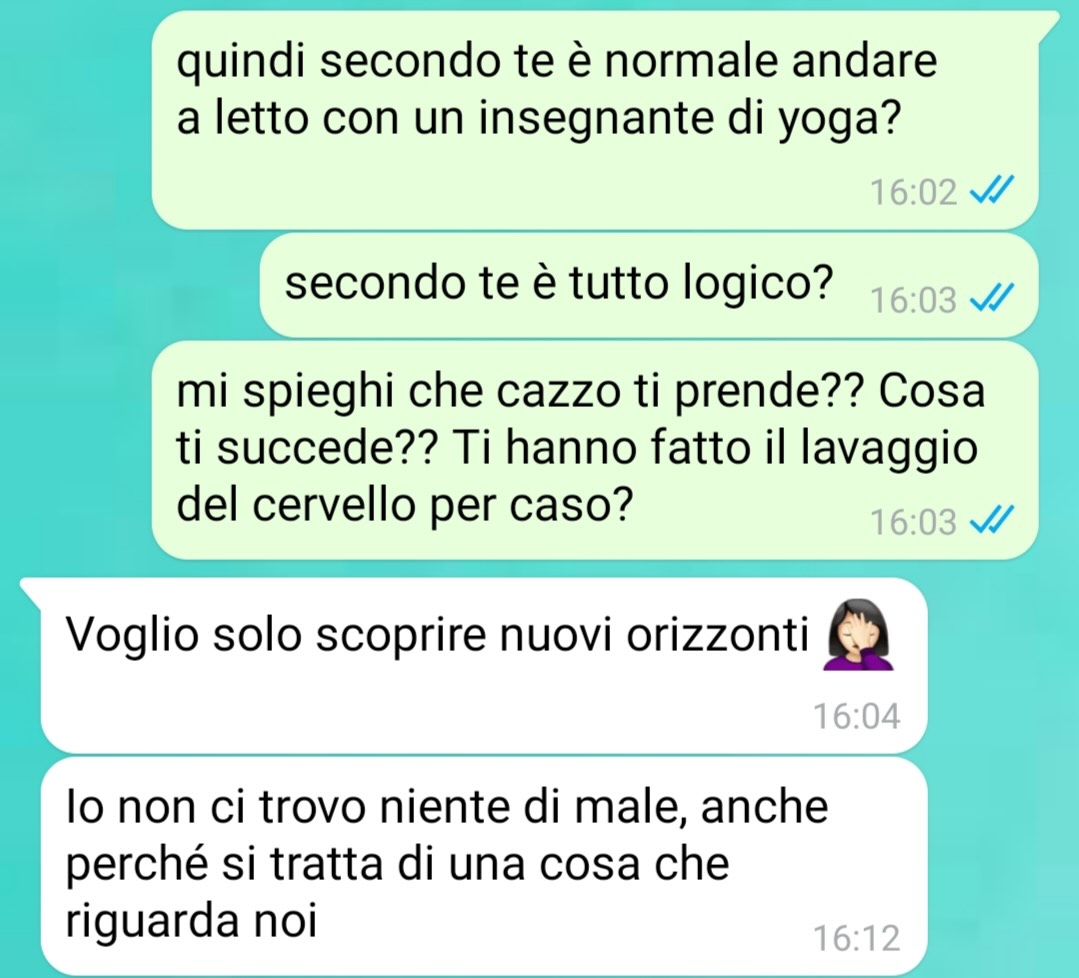
Task: Tap the words 'lavaggio' in the sent message
Action: (889, 450)
